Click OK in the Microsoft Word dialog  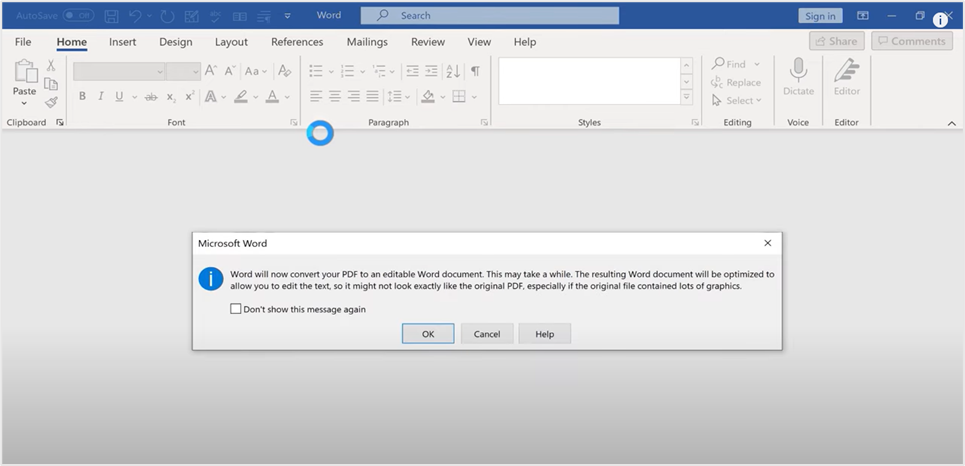(428, 334)
